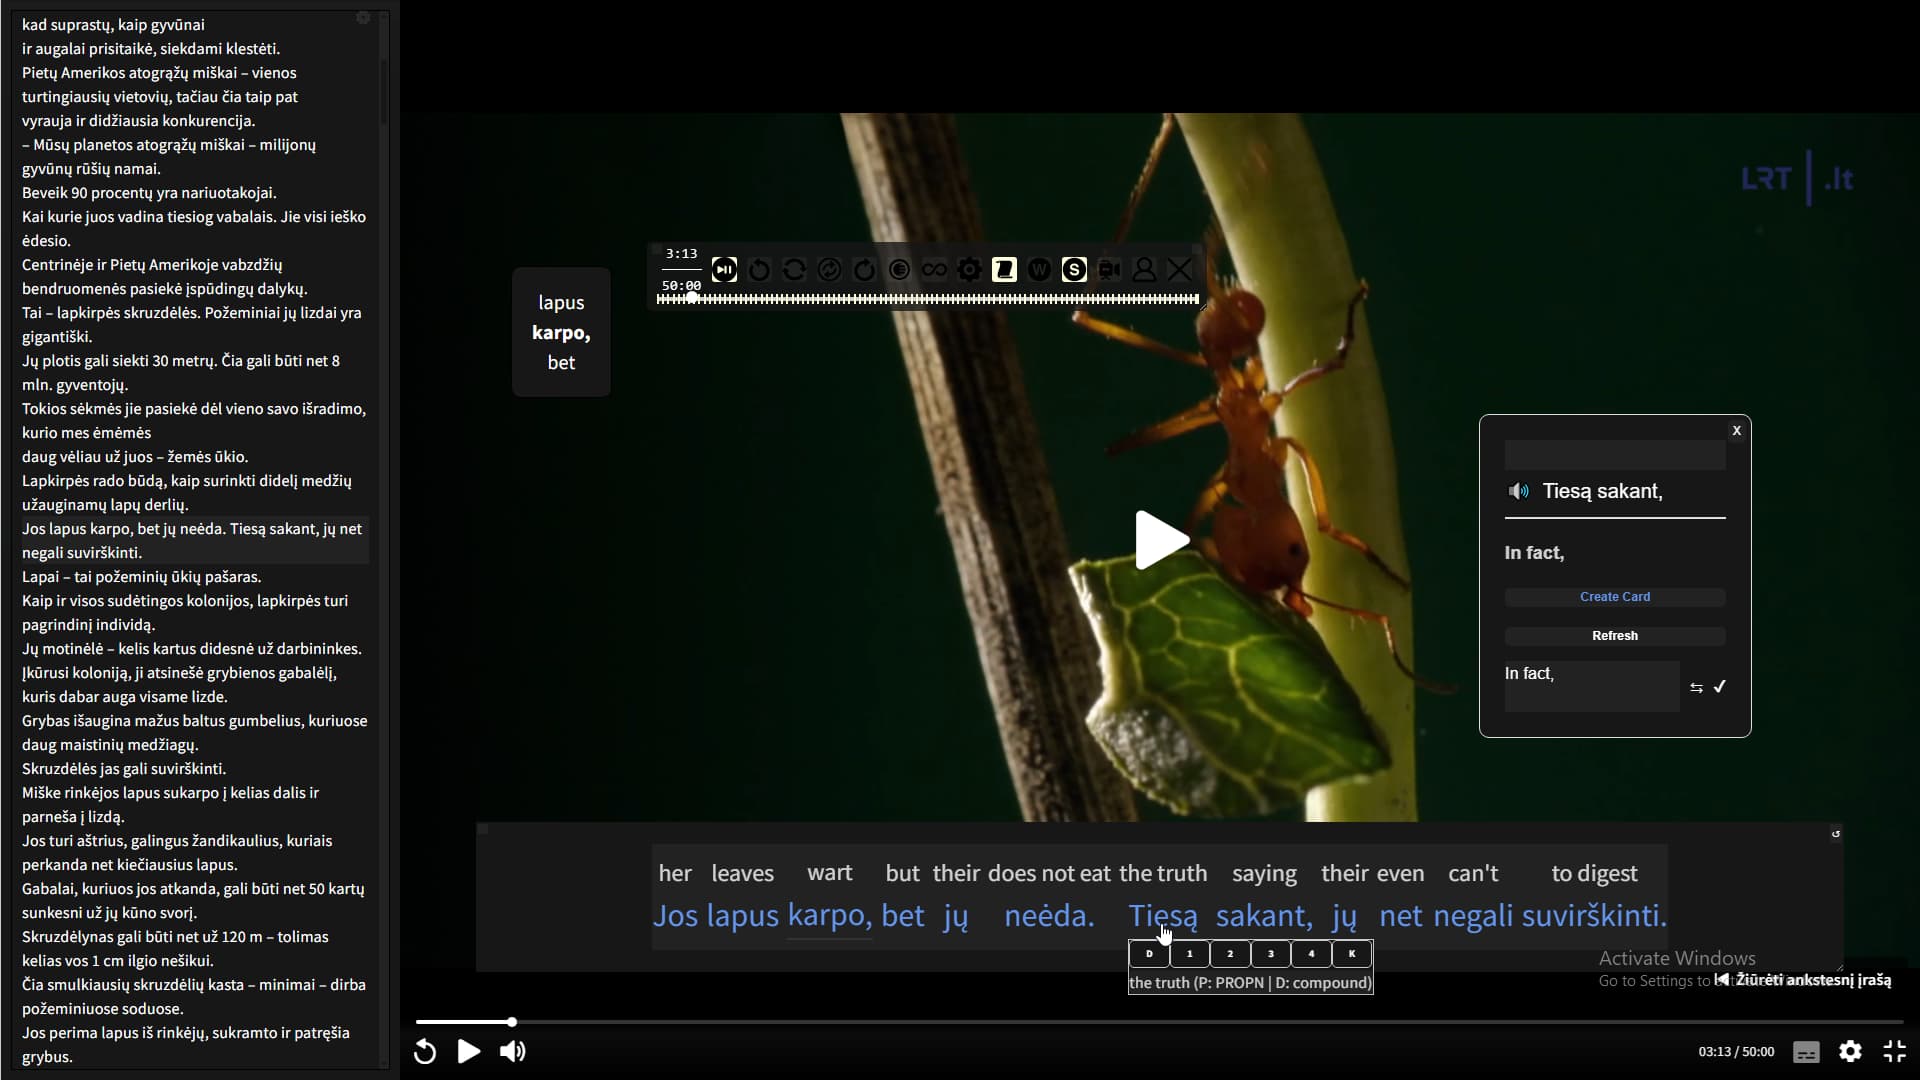The height and width of the screenshot is (1080, 1920).
Task: Click 'Lapai – tai požeminių ūkių pašaras' transcript line
Action: (141, 577)
